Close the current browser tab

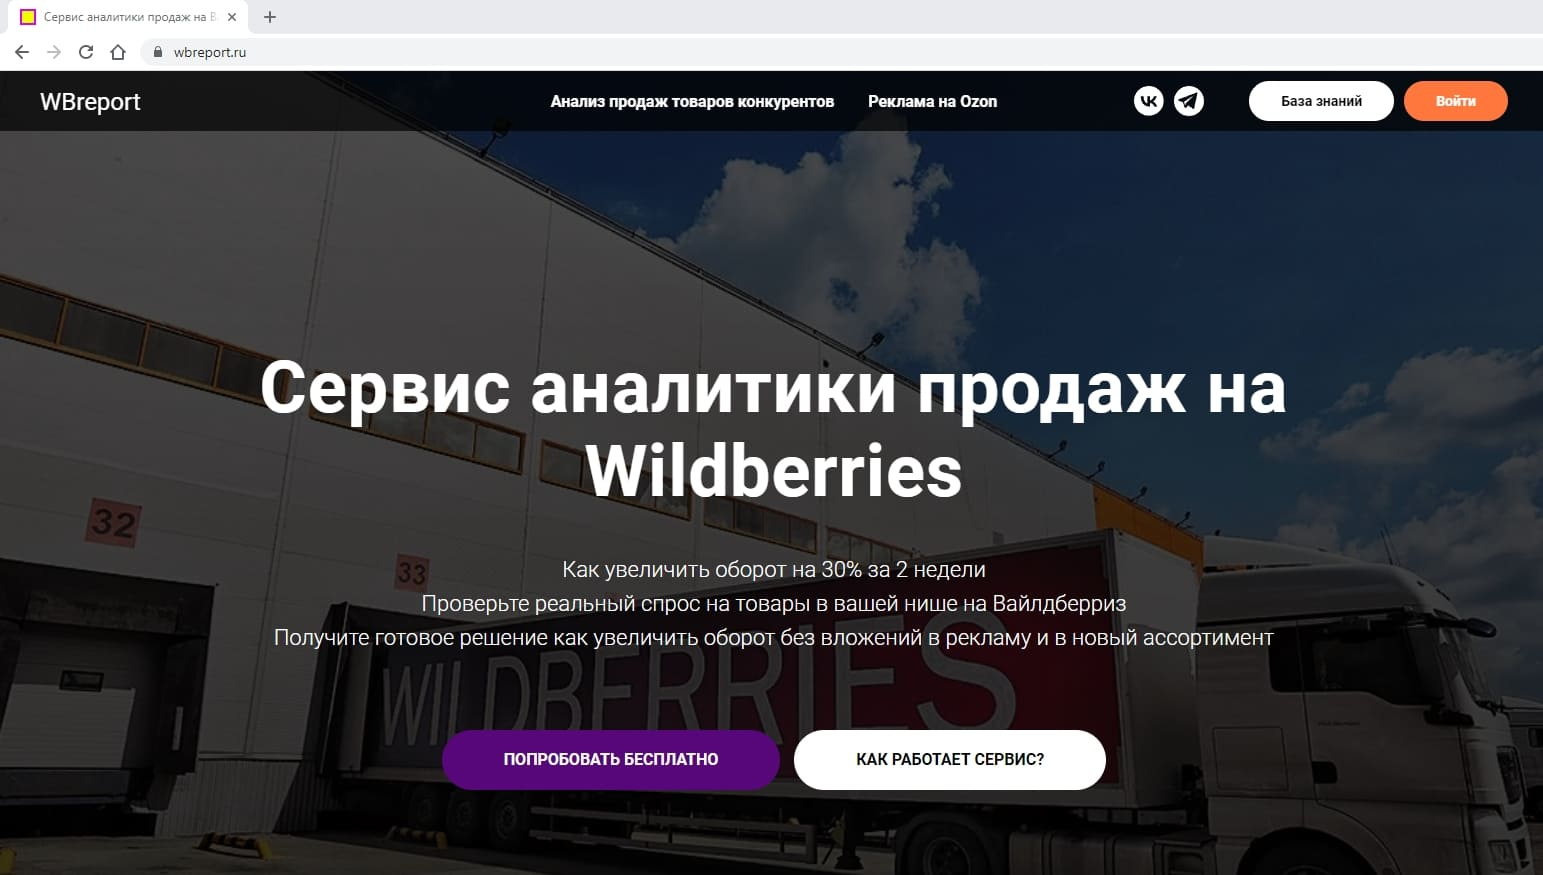232,17
